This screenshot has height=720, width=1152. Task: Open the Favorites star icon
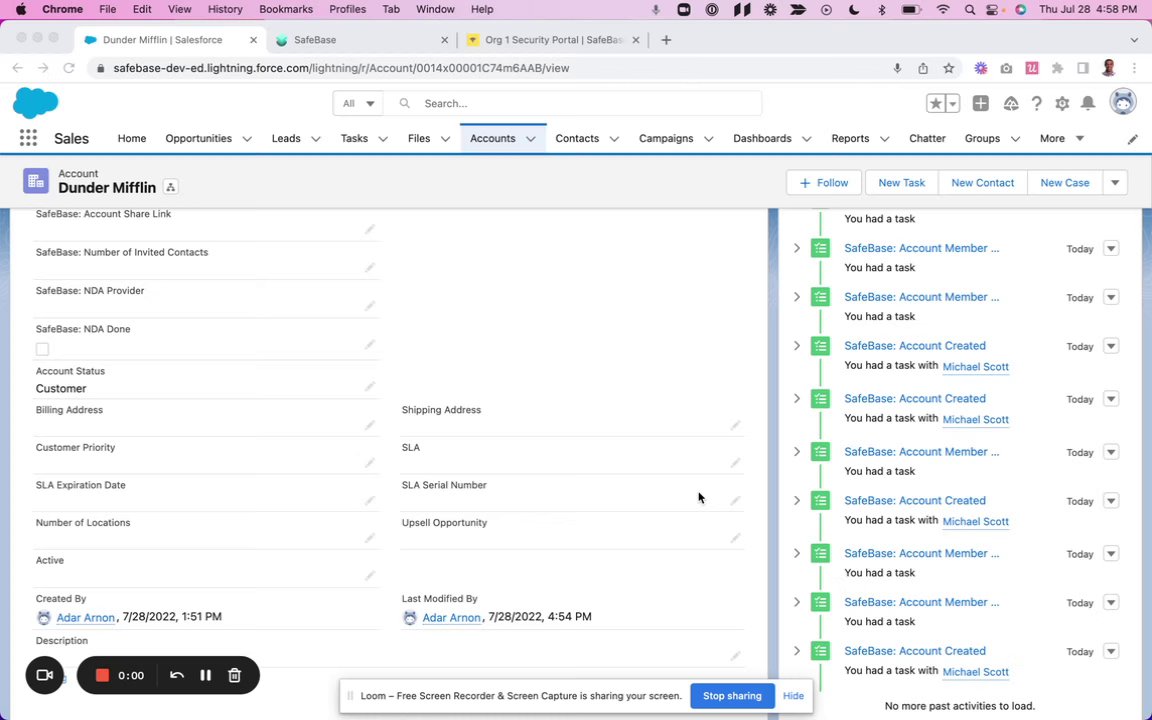(935, 104)
